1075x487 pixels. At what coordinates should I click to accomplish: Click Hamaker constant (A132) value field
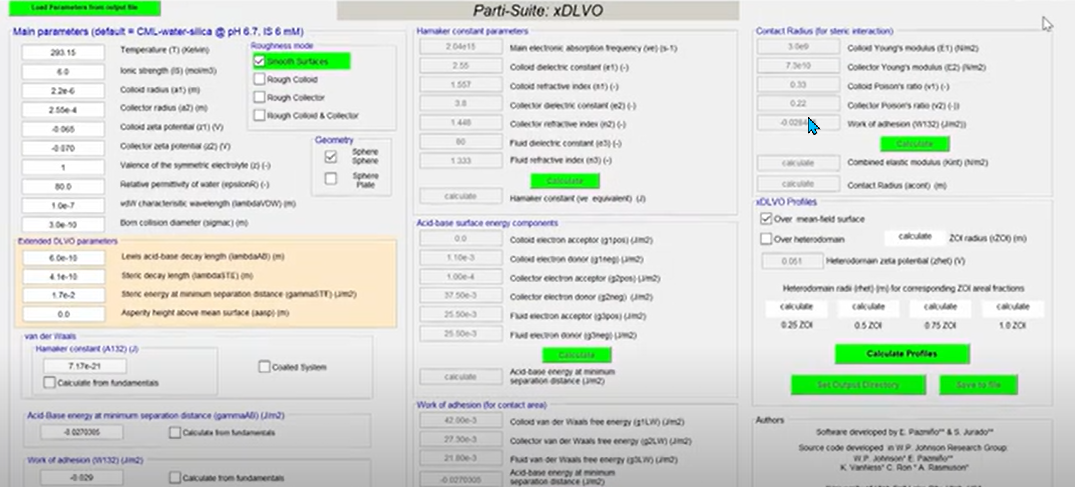84,366
